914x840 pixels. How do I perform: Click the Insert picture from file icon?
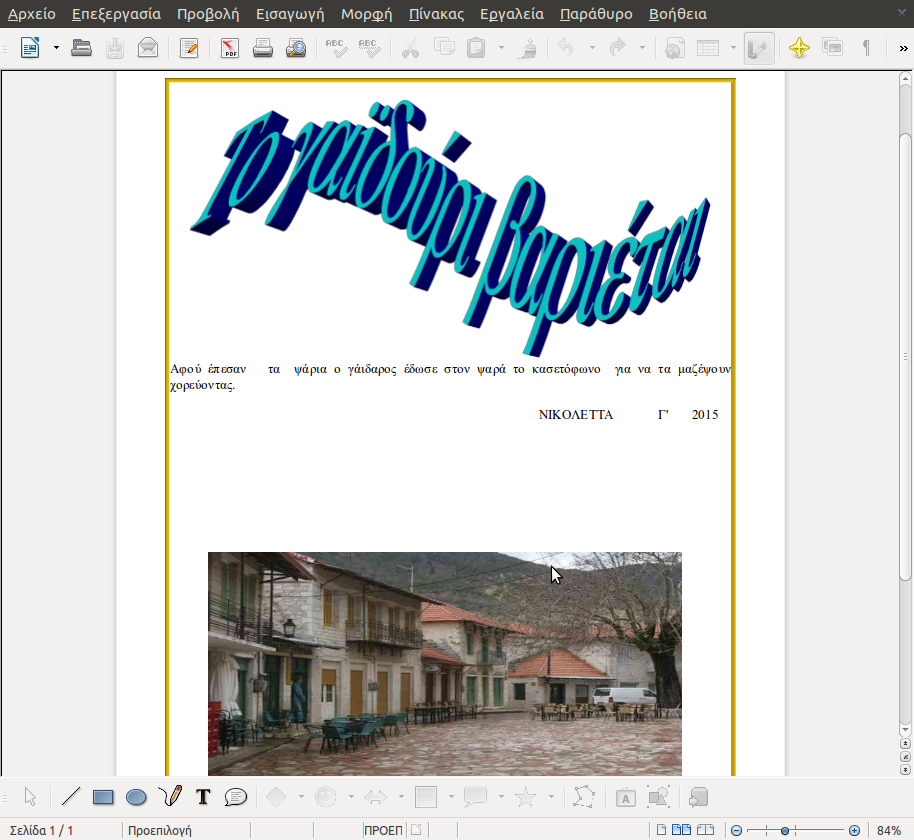[659, 797]
